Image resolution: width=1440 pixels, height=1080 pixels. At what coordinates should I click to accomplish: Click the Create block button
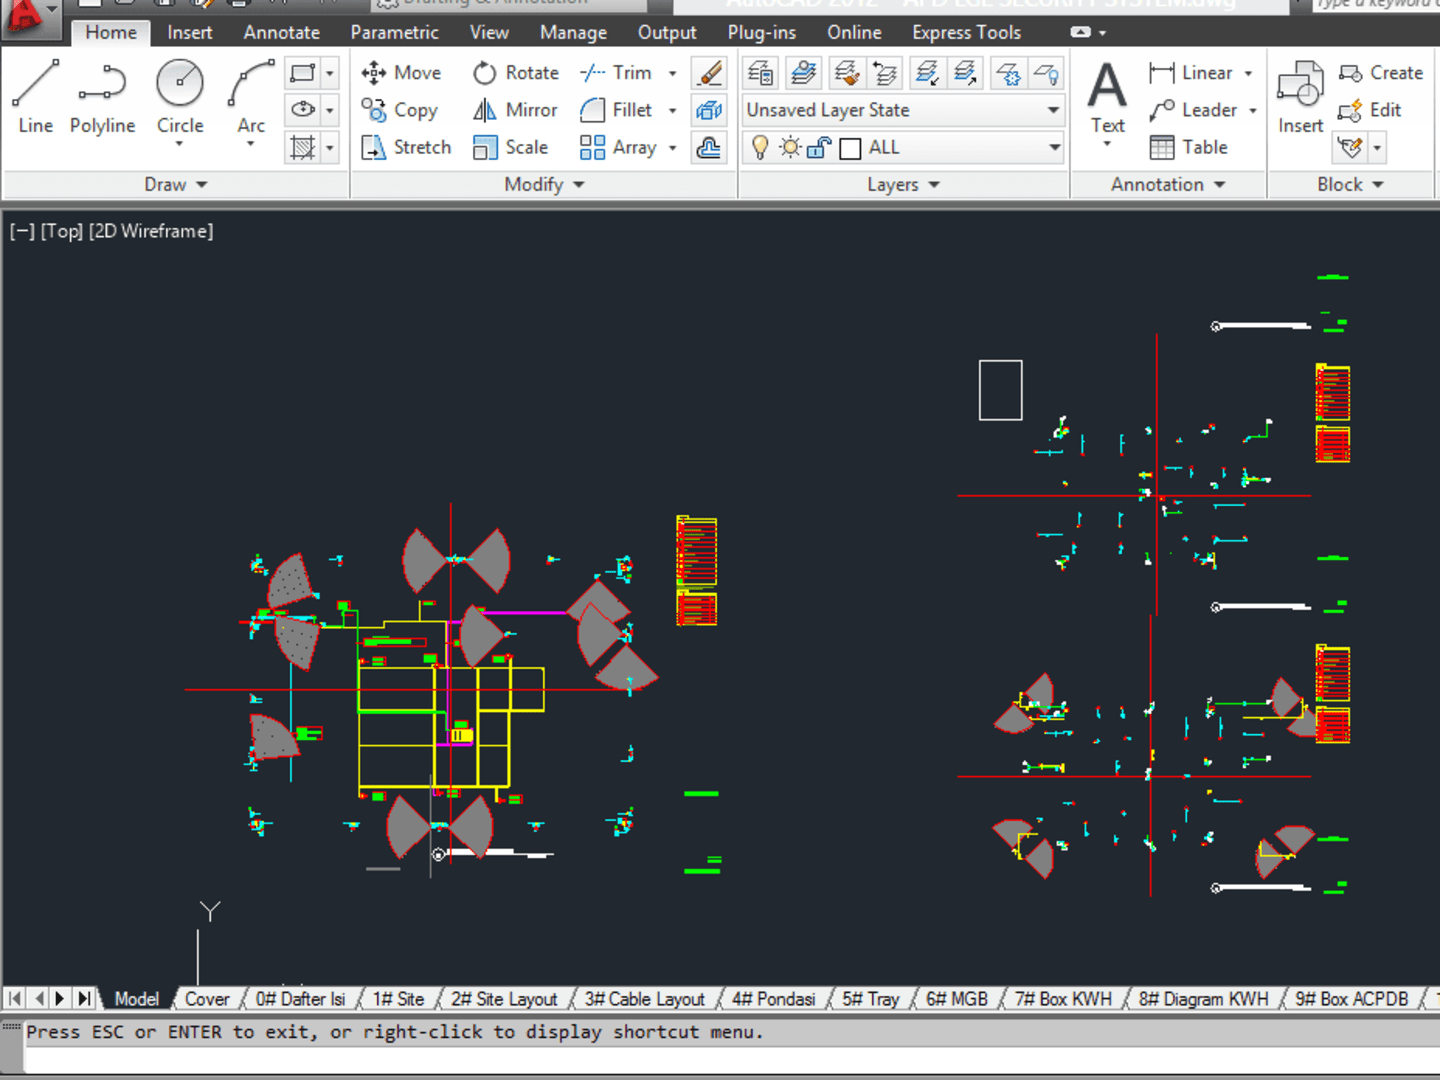coord(1380,73)
